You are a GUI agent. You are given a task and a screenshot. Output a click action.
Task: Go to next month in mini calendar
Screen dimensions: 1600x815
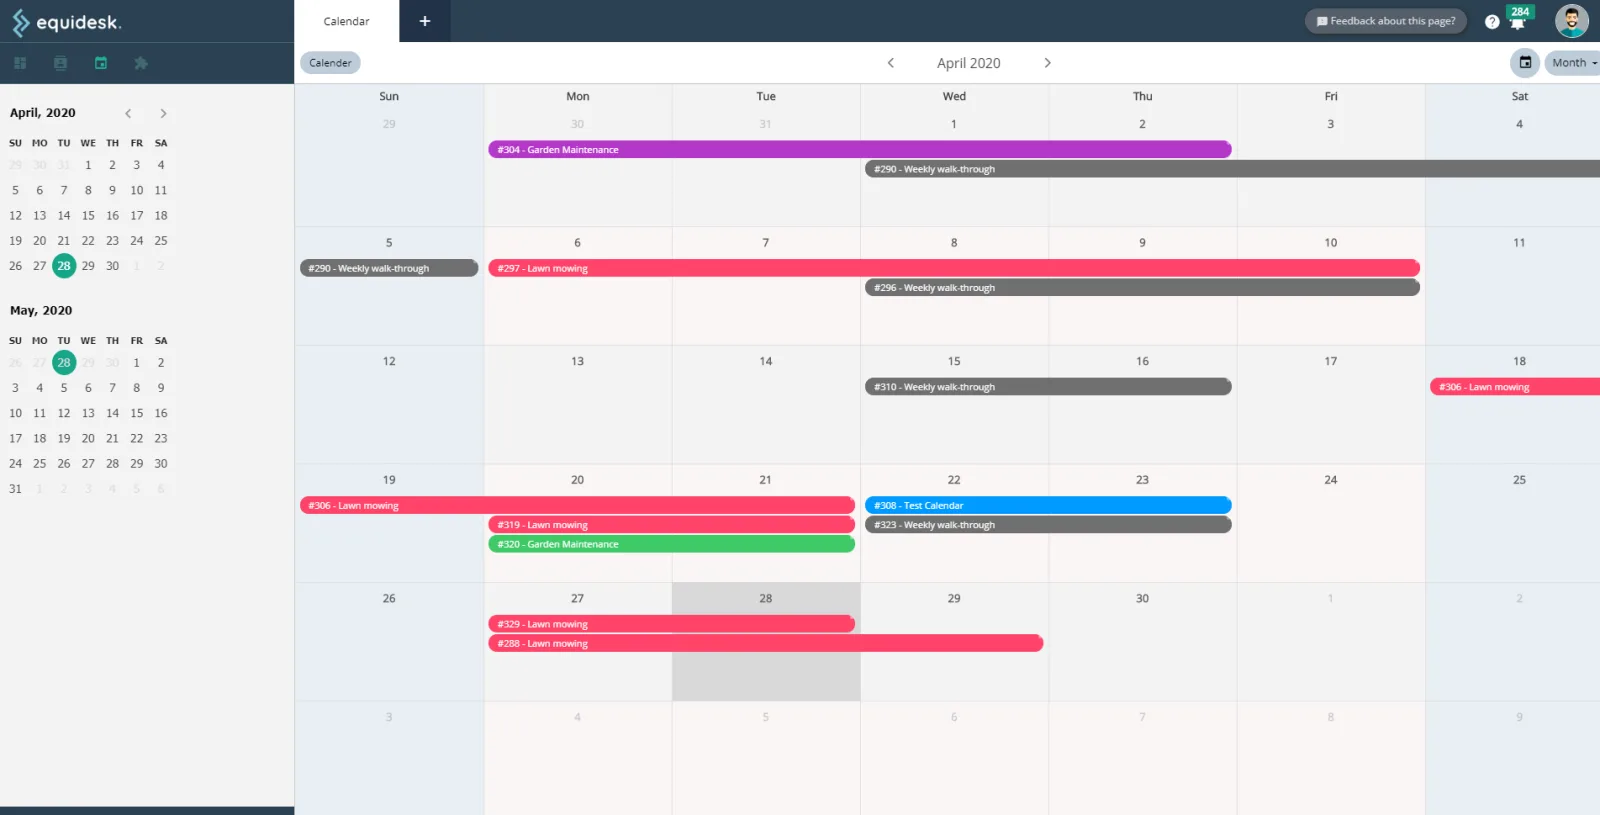pyautogui.click(x=163, y=113)
